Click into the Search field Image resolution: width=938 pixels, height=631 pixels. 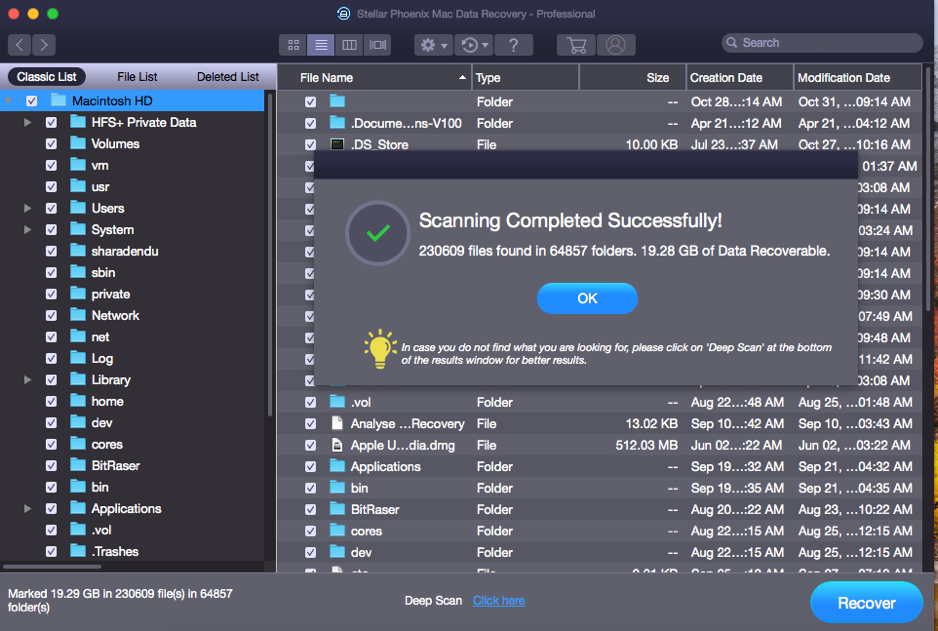[825, 43]
